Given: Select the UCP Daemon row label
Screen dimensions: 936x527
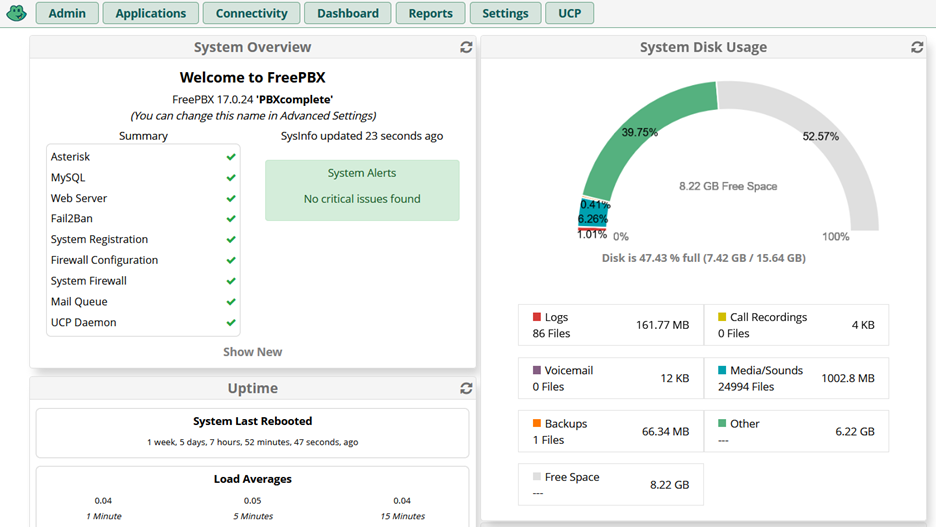Looking at the screenshot, I should [x=84, y=322].
